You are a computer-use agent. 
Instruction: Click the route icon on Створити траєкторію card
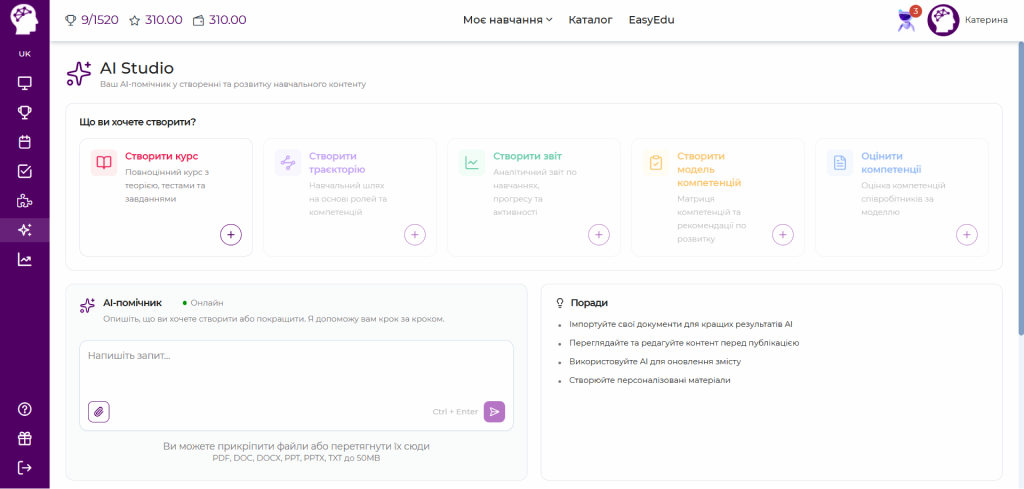pyautogui.click(x=288, y=163)
